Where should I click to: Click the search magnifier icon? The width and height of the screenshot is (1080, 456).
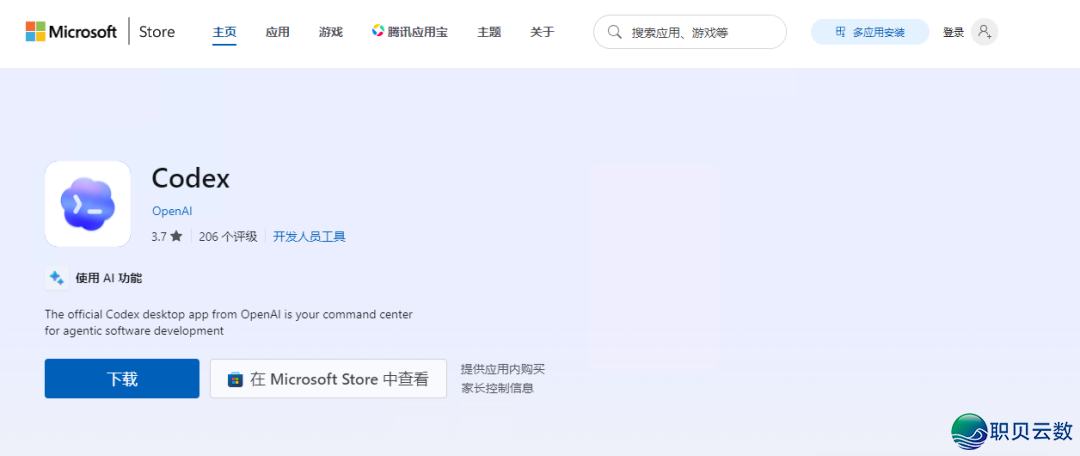point(614,32)
